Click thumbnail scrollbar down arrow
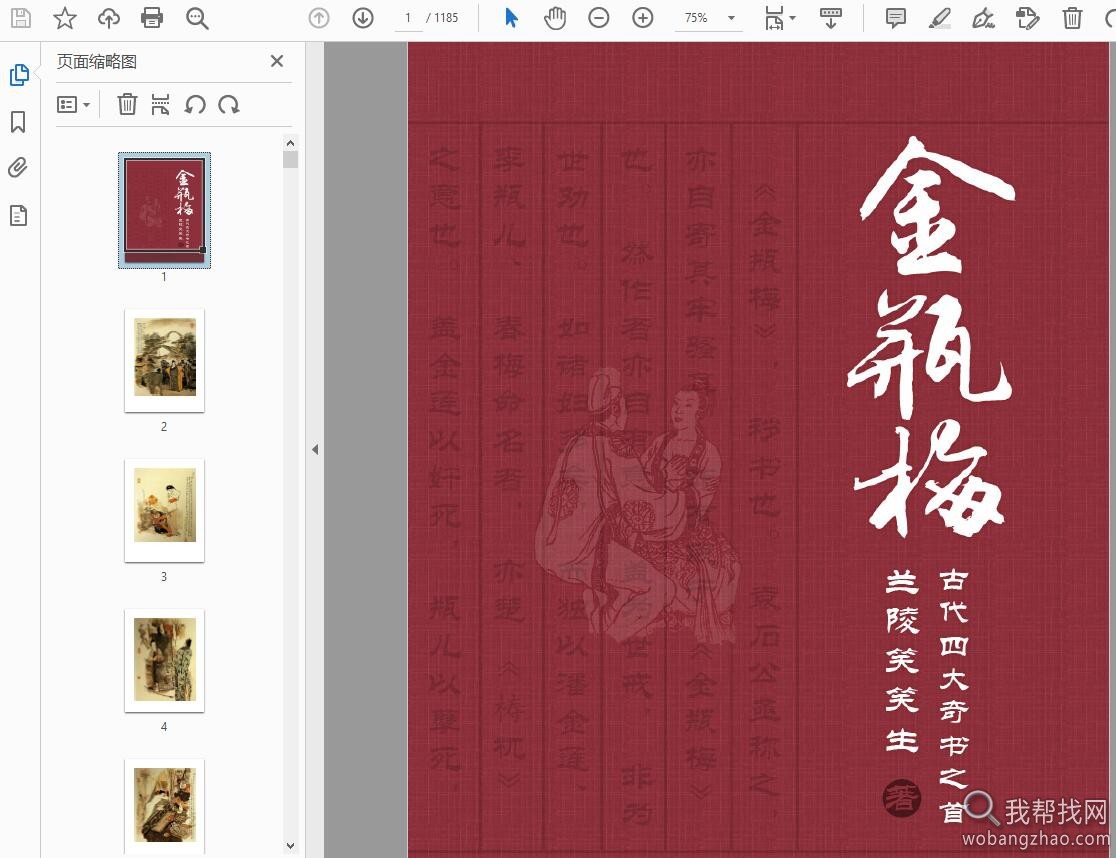 pyautogui.click(x=290, y=845)
